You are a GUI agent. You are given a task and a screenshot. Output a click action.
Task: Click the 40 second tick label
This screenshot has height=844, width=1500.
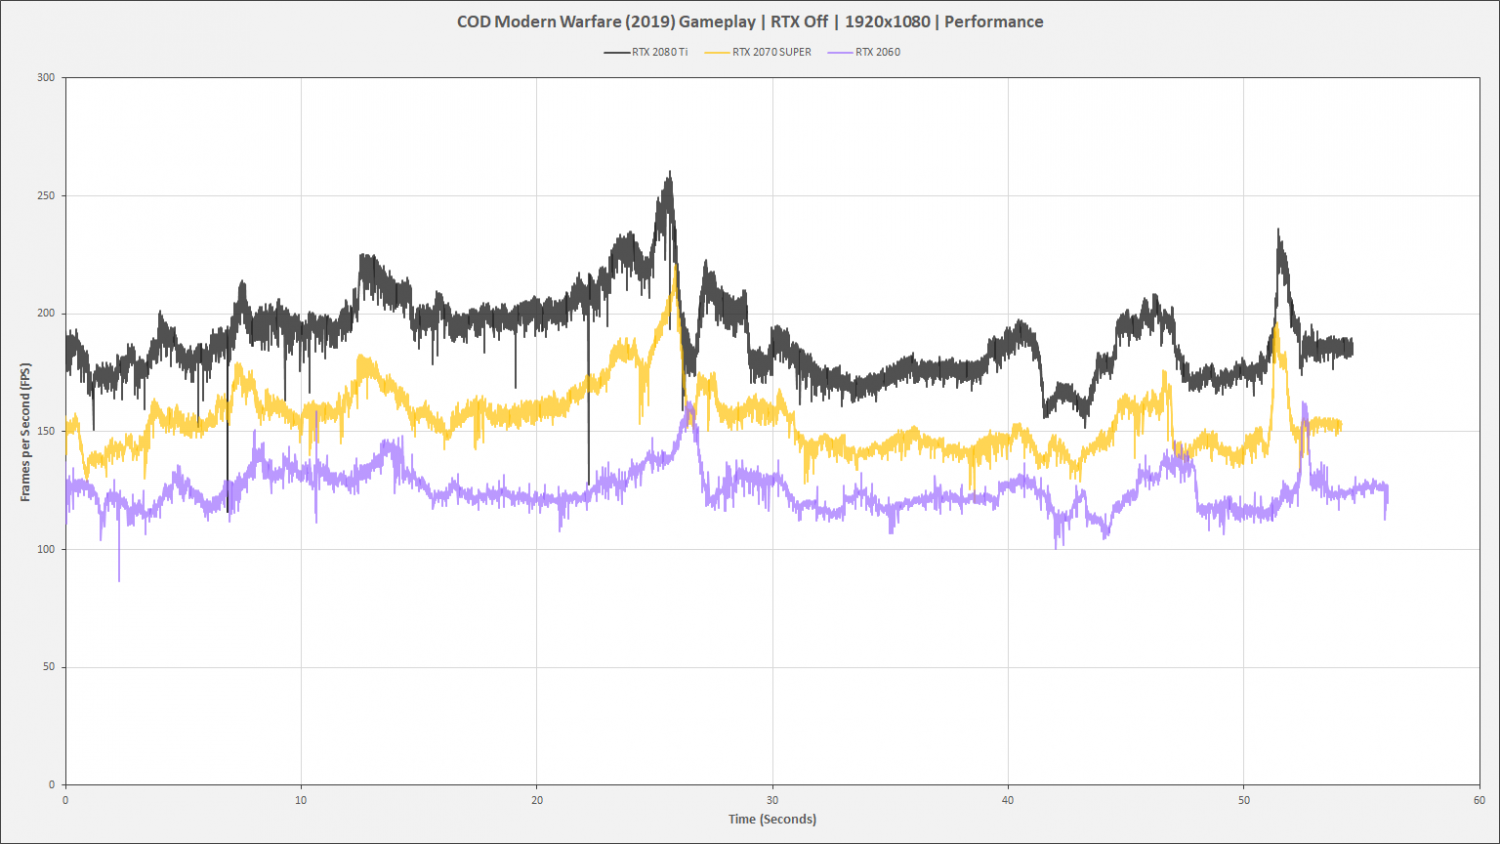(1008, 800)
